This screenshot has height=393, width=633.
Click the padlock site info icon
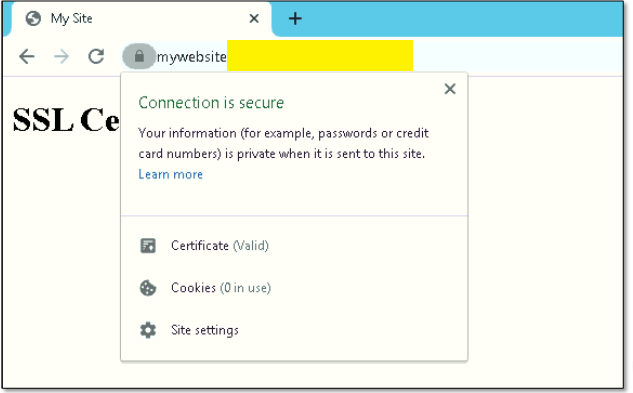(x=139, y=56)
